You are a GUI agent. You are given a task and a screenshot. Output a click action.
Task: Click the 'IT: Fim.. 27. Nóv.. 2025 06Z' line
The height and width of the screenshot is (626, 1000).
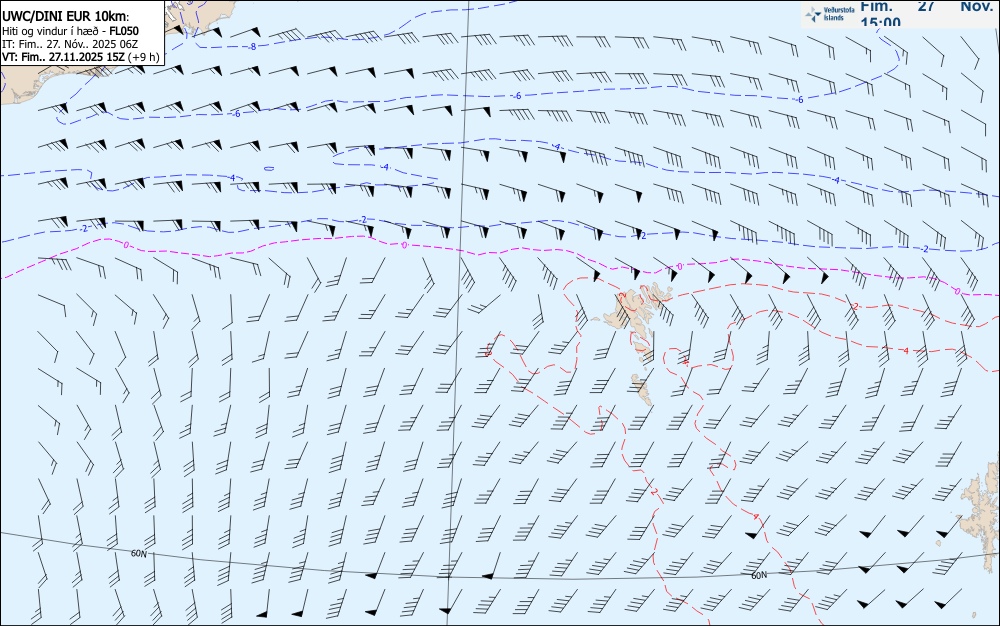[x=70, y=44]
